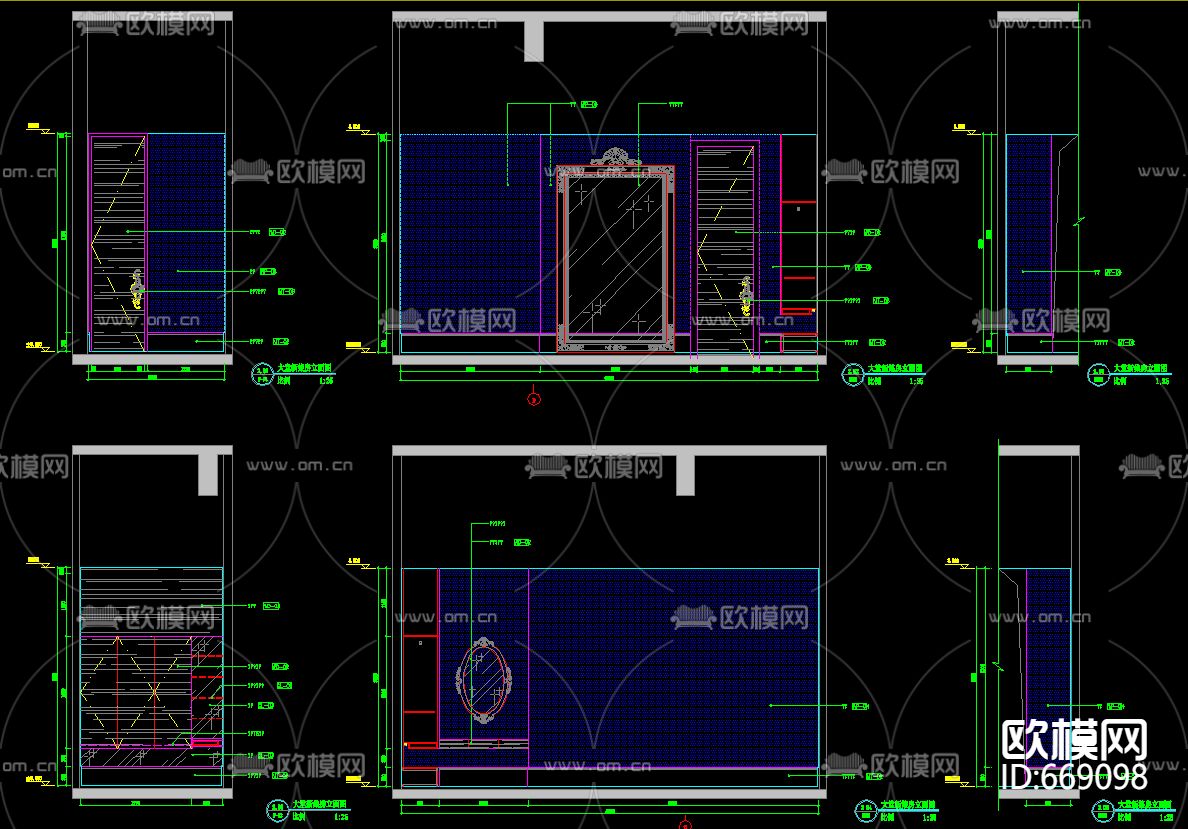The width and height of the screenshot is (1188, 829).
Task: Click the title symbol circle of the top-left elevation
Action: click(x=262, y=374)
